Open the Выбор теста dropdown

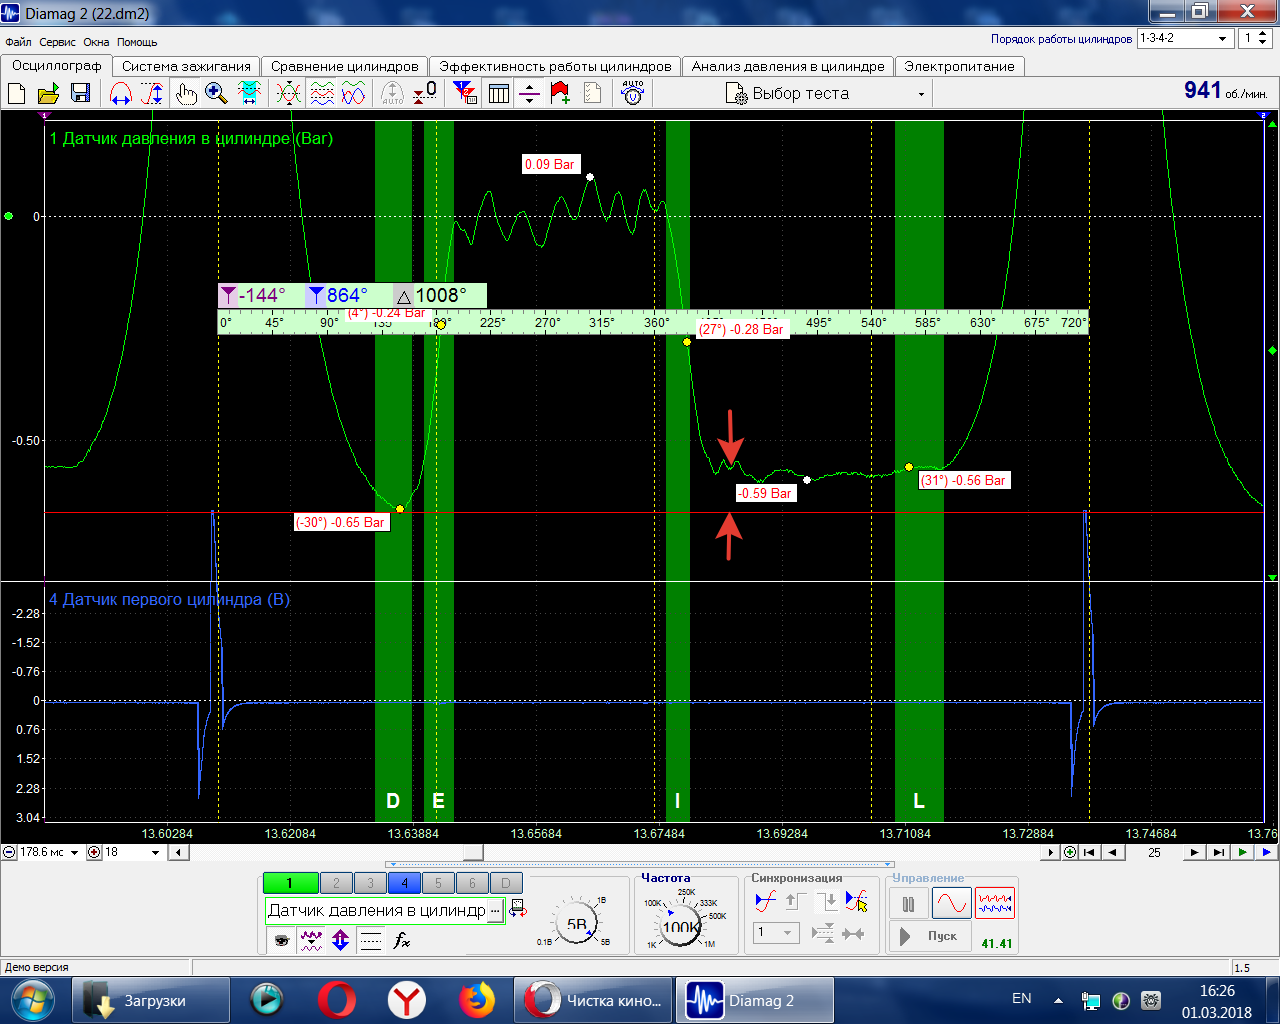[826, 94]
